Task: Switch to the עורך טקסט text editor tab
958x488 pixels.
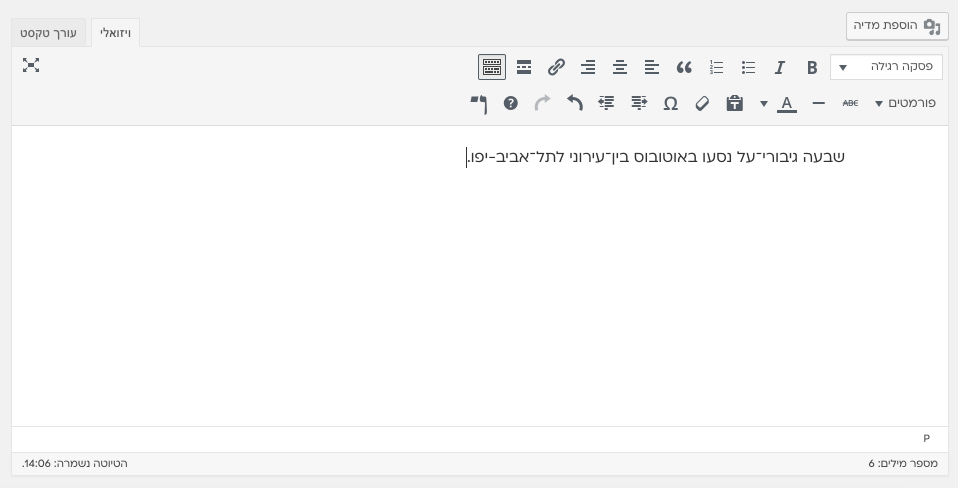Action: click(48, 33)
